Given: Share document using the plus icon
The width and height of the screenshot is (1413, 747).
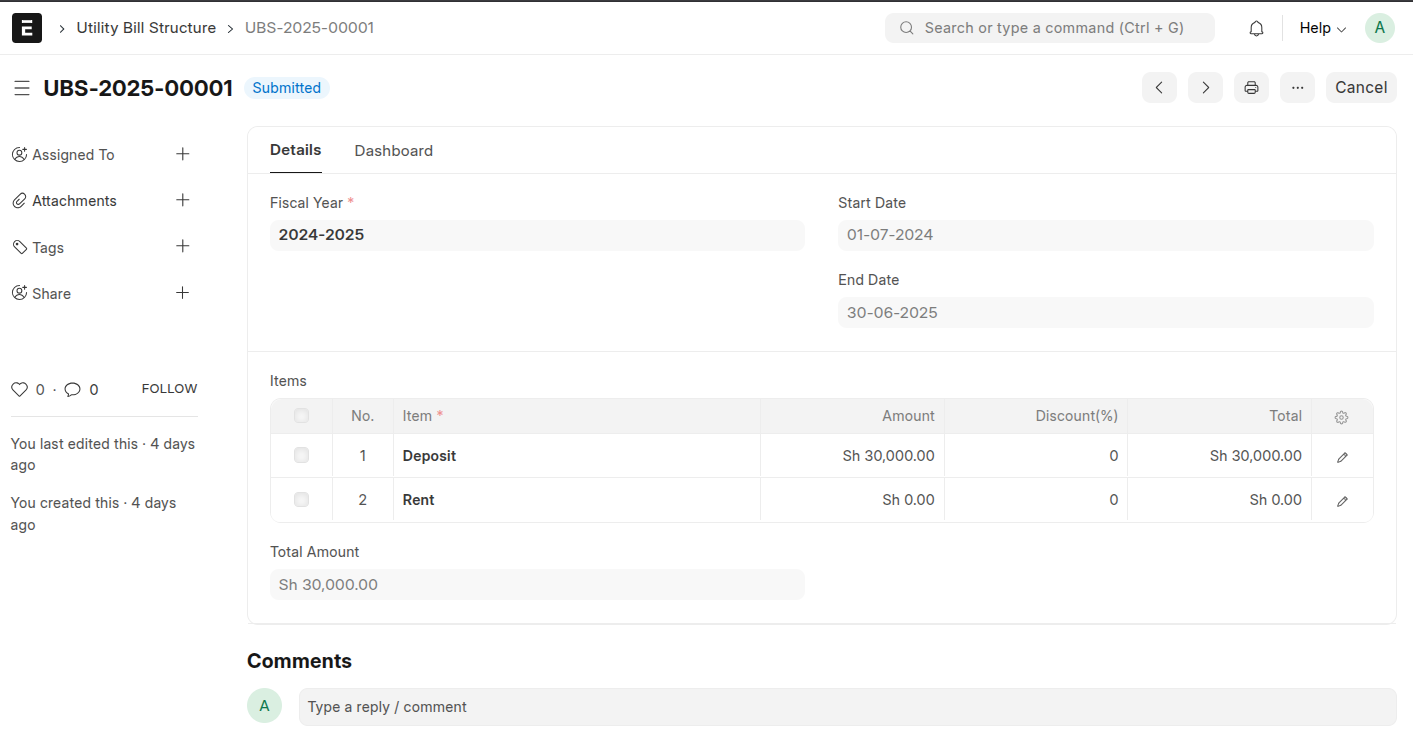Looking at the screenshot, I should (x=183, y=293).
